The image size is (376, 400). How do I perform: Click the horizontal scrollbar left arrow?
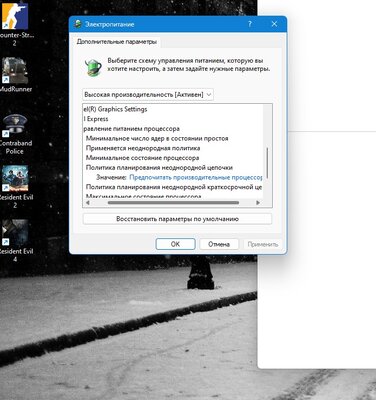88,203
